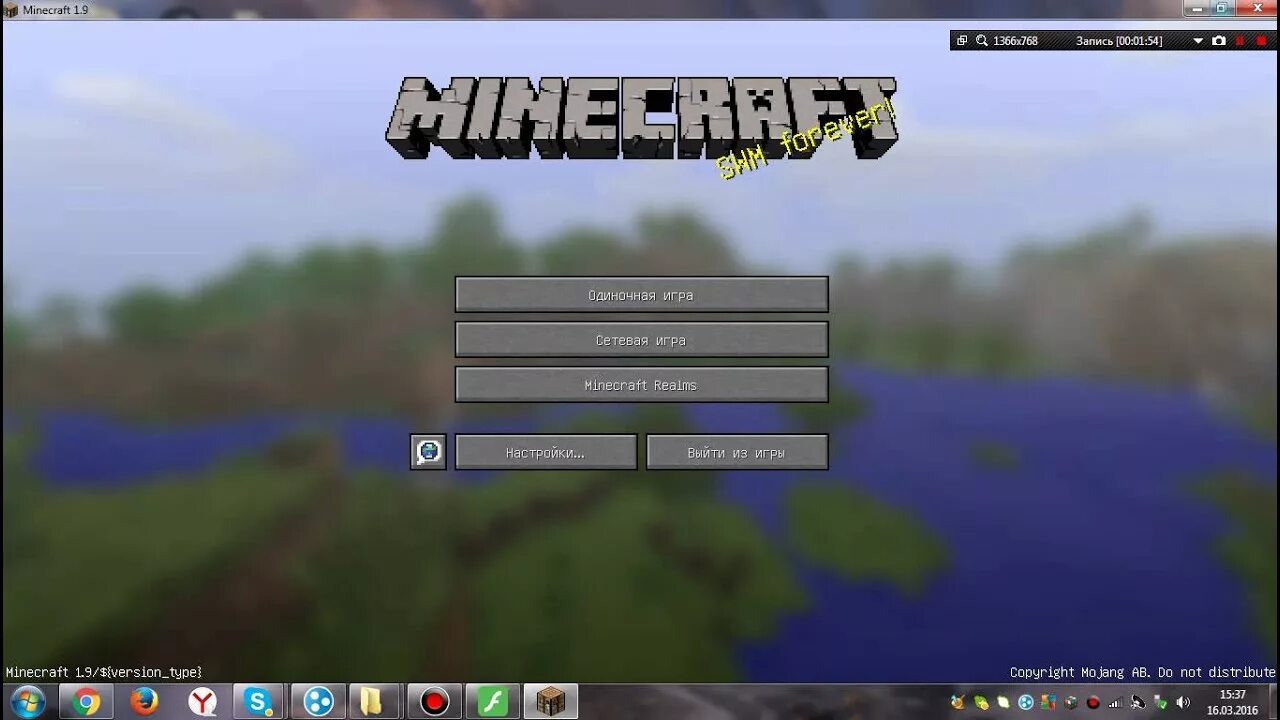Click the first tray icon with orange cup
Viewport: 1280px width, 720px height.
[959, 702]
